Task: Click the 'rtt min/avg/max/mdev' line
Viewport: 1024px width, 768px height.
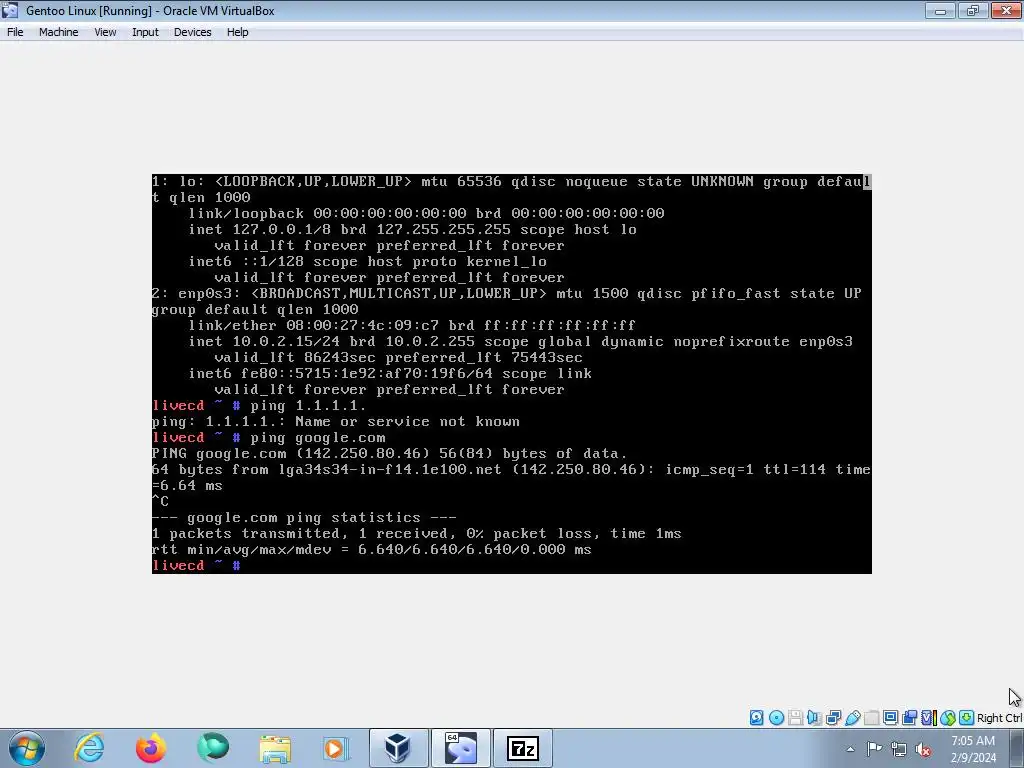Action: click(372, 549)
